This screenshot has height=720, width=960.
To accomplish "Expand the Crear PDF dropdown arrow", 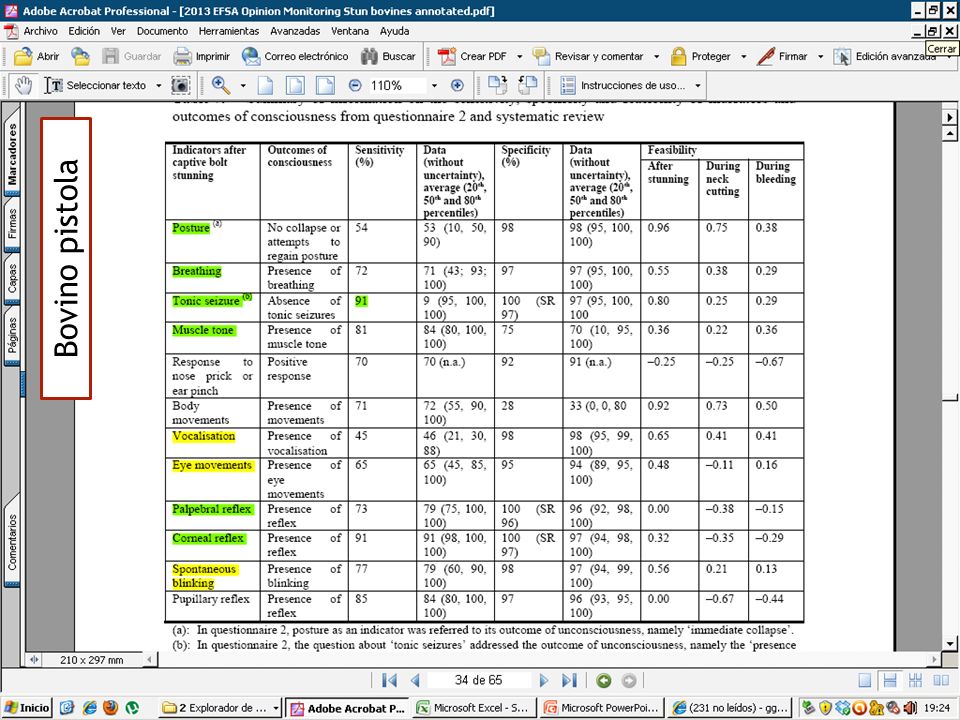I will click(520, 56).
